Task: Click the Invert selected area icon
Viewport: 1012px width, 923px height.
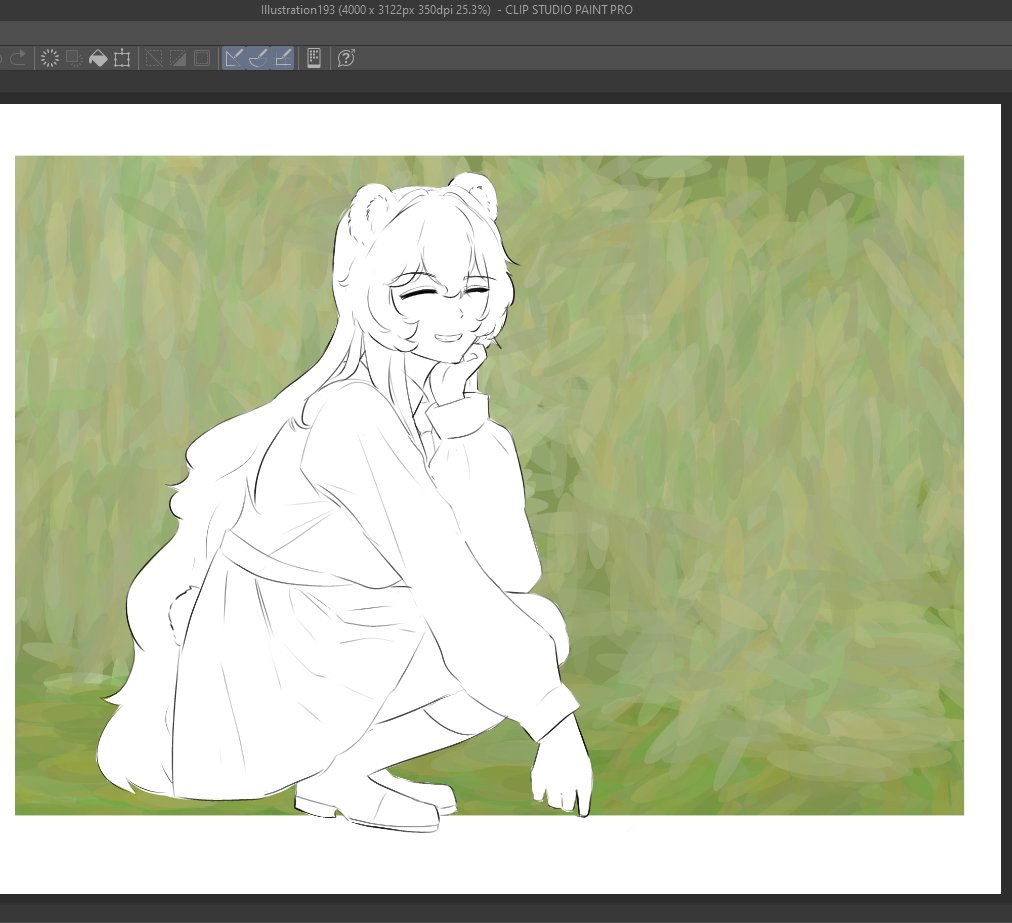Action: pyautogui.click(x=177, y=58)
